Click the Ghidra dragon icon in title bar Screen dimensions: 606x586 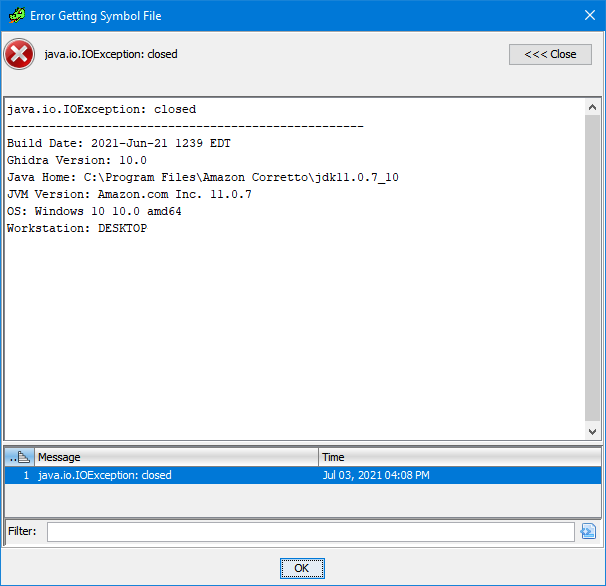(17, 15)
